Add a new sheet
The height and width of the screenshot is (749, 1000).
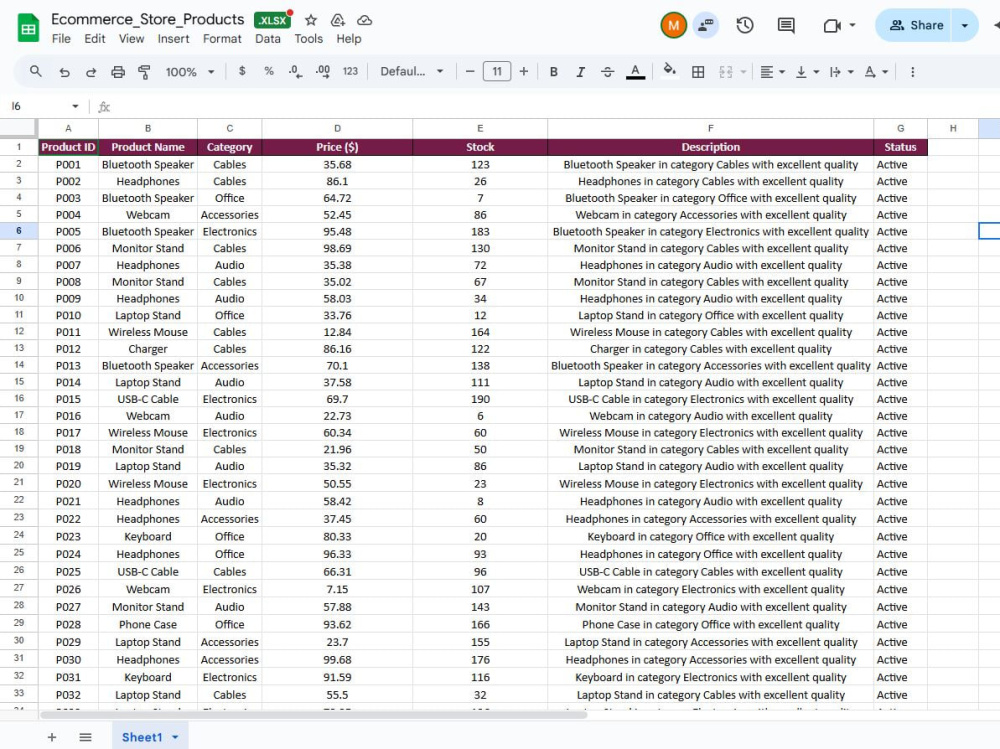pos(52,737)
